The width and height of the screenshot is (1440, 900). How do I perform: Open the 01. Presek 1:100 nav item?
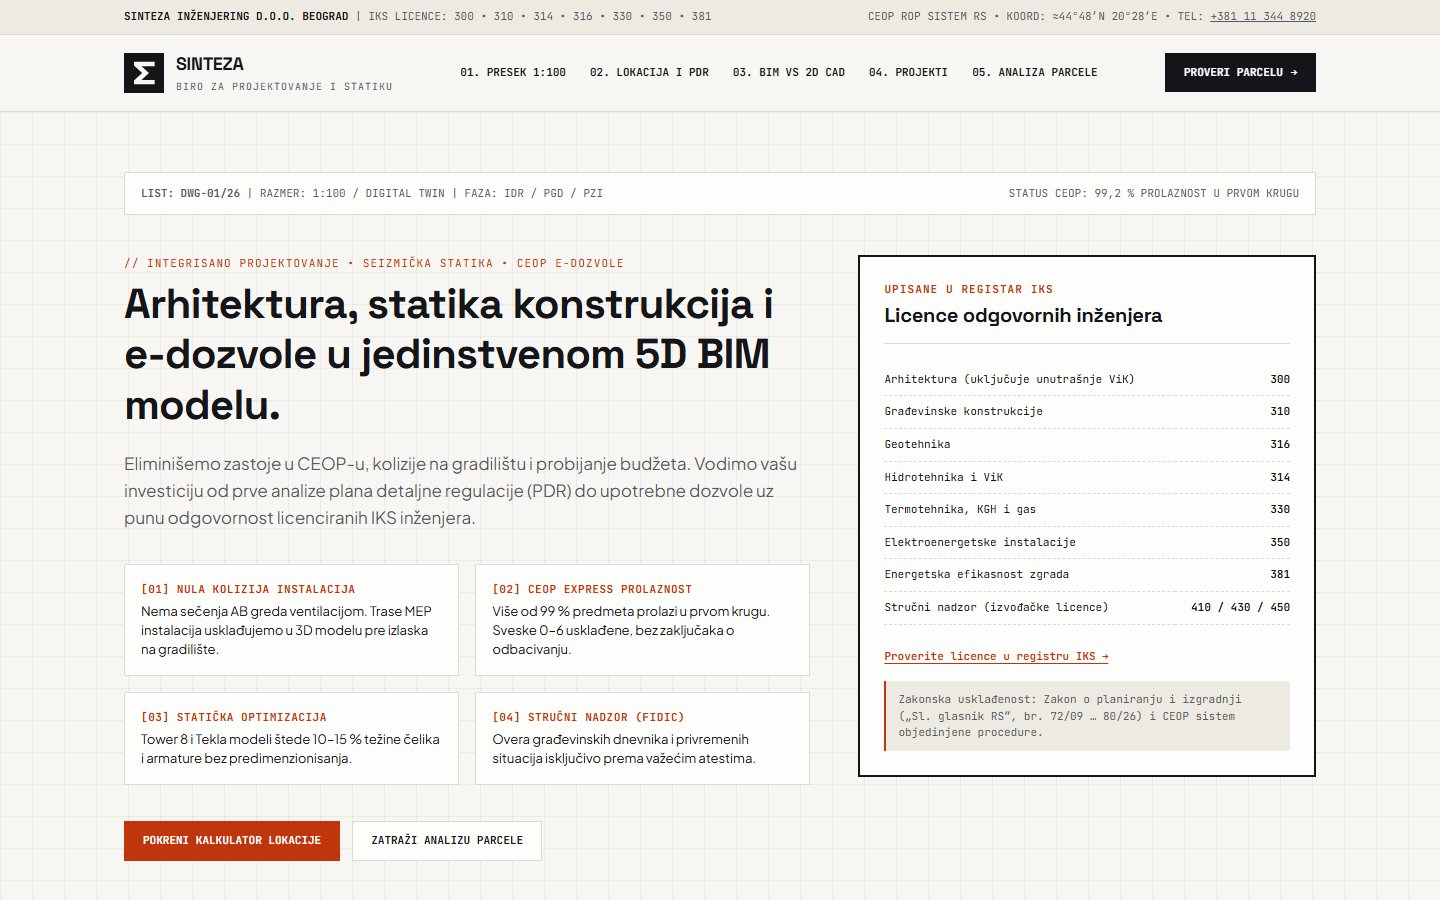click(513, 73)
